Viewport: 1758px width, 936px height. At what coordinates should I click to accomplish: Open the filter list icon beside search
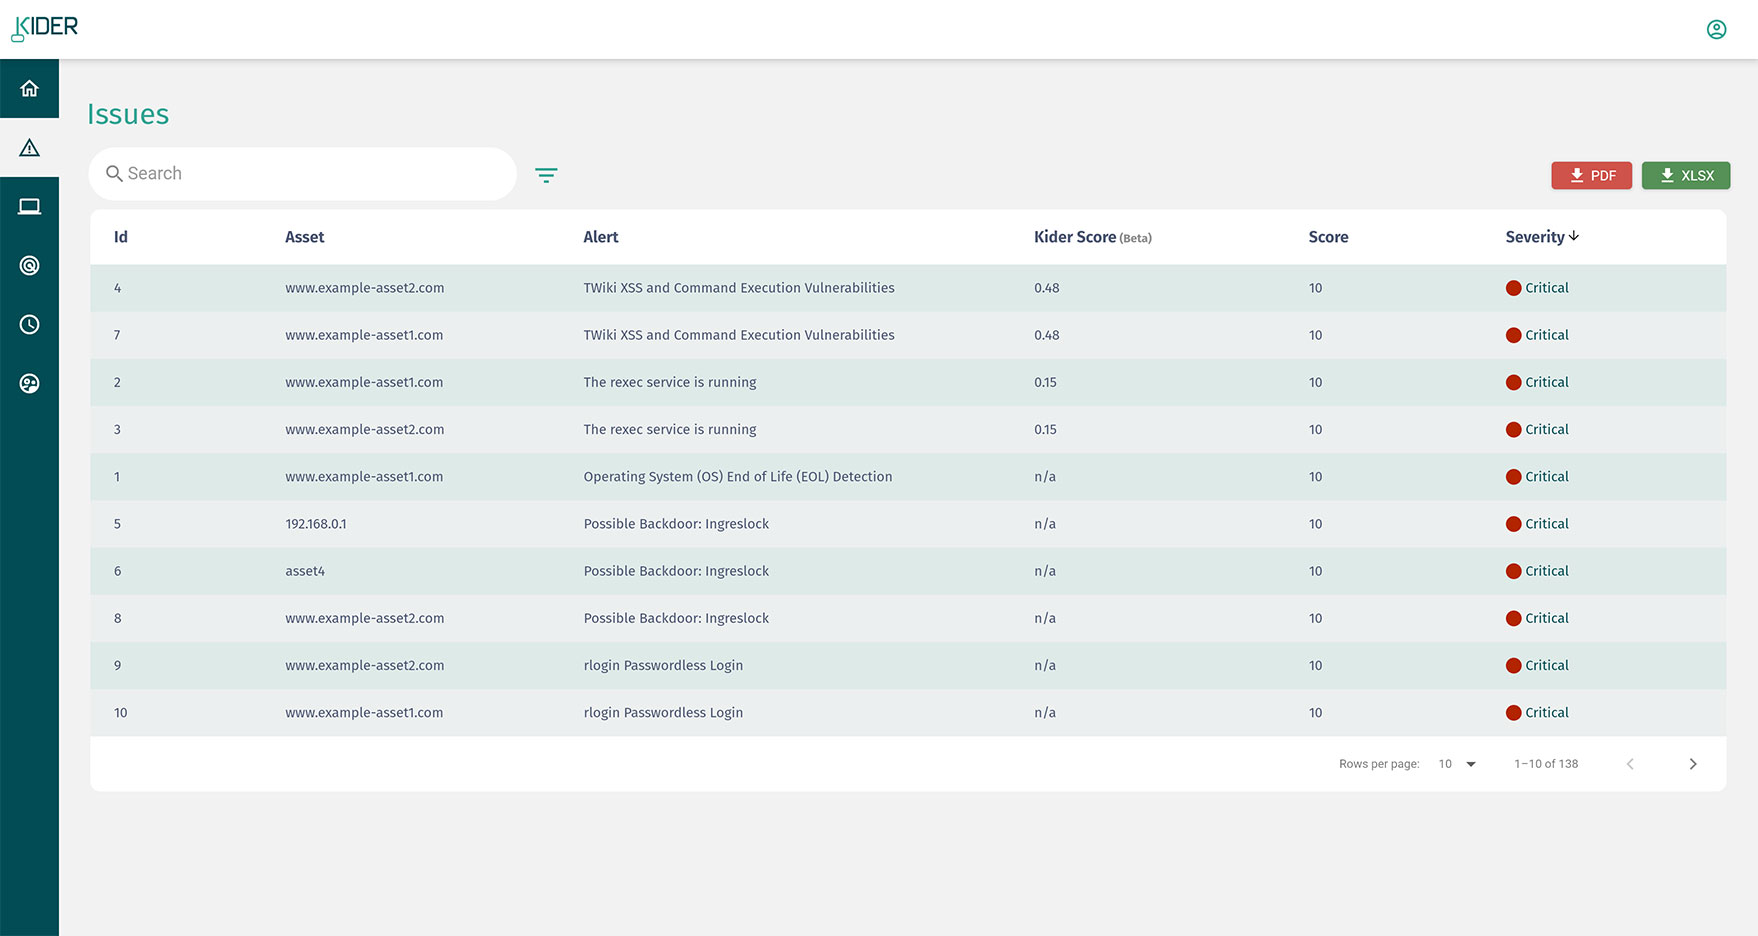pyautogui.click(x=546, y=175)
